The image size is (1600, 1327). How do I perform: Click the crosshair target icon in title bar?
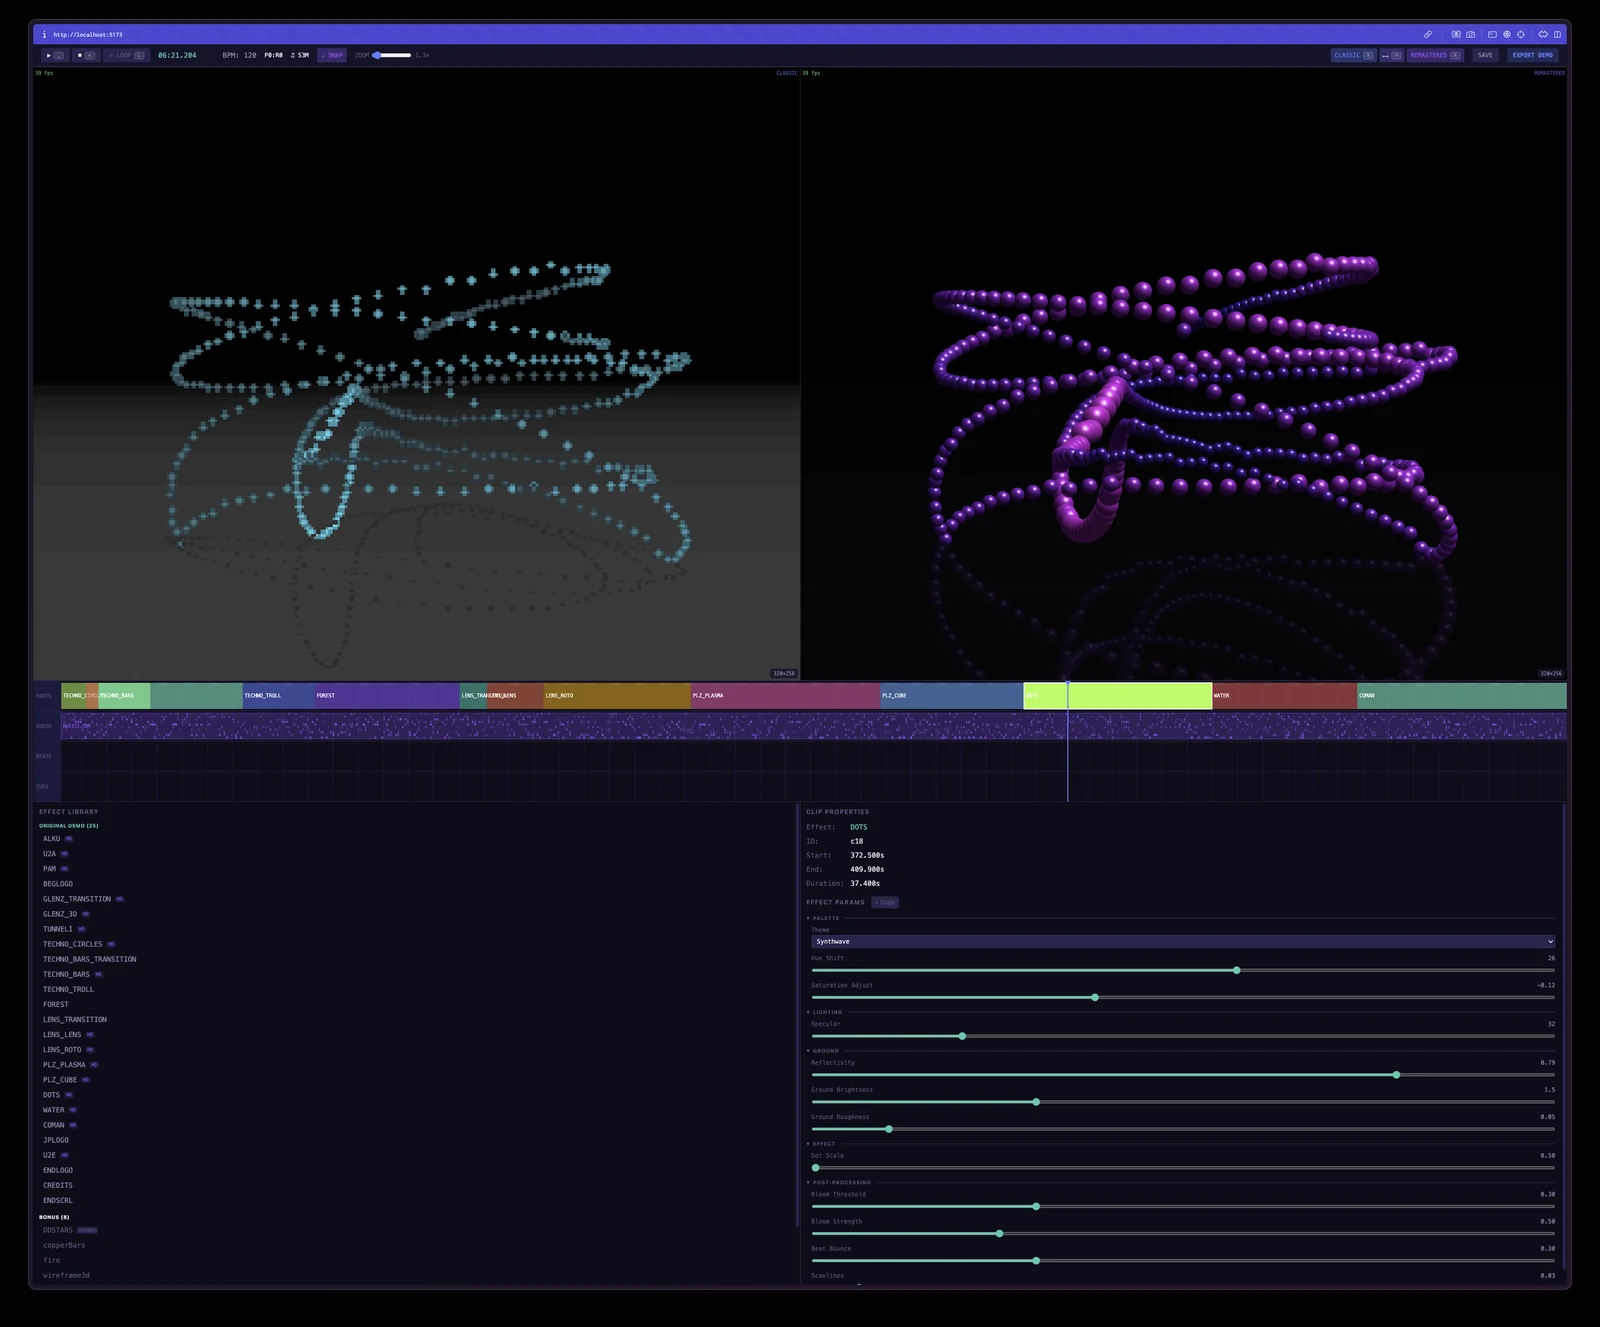tap(1521, 34)
